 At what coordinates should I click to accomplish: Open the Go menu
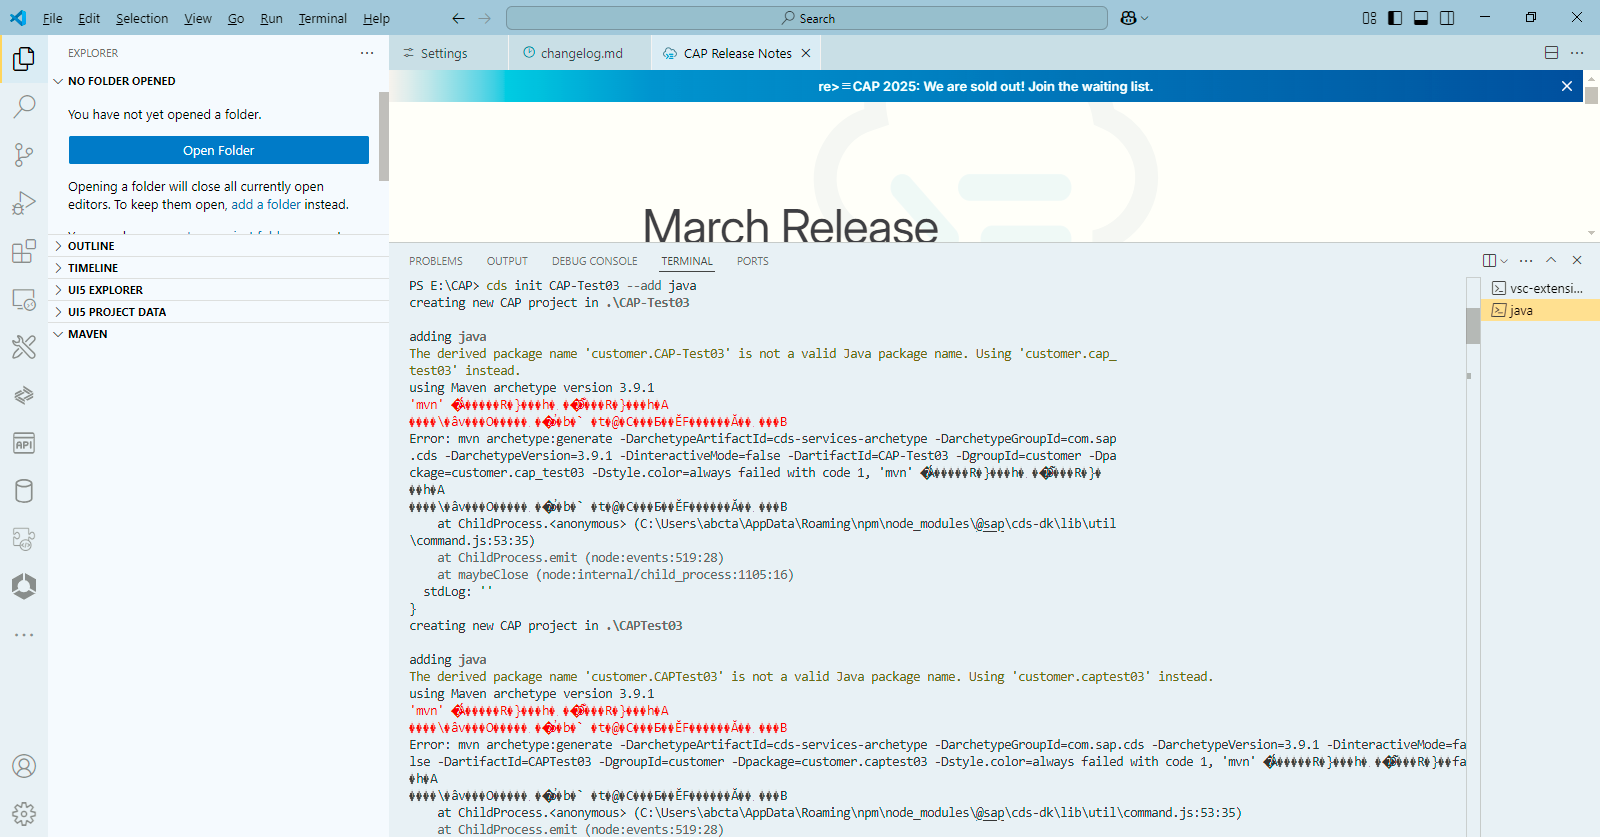tap(236, 18)
